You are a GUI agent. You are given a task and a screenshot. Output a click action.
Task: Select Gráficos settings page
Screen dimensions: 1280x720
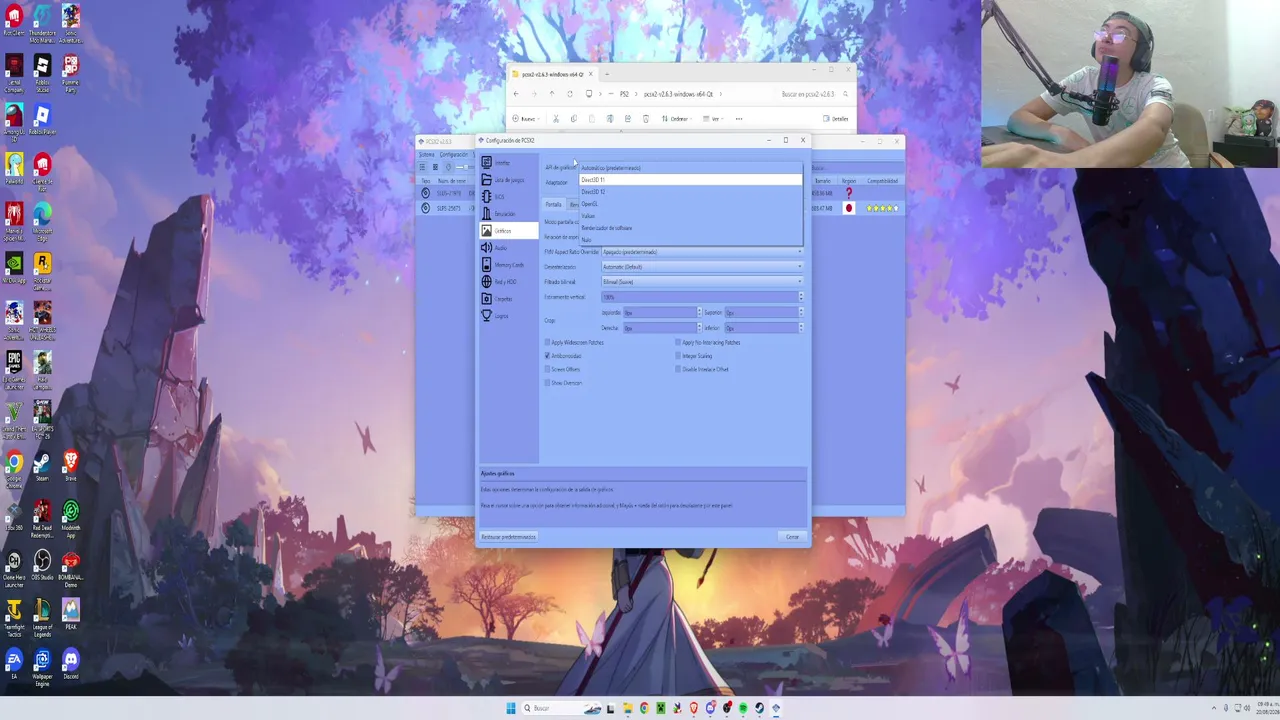508,231
